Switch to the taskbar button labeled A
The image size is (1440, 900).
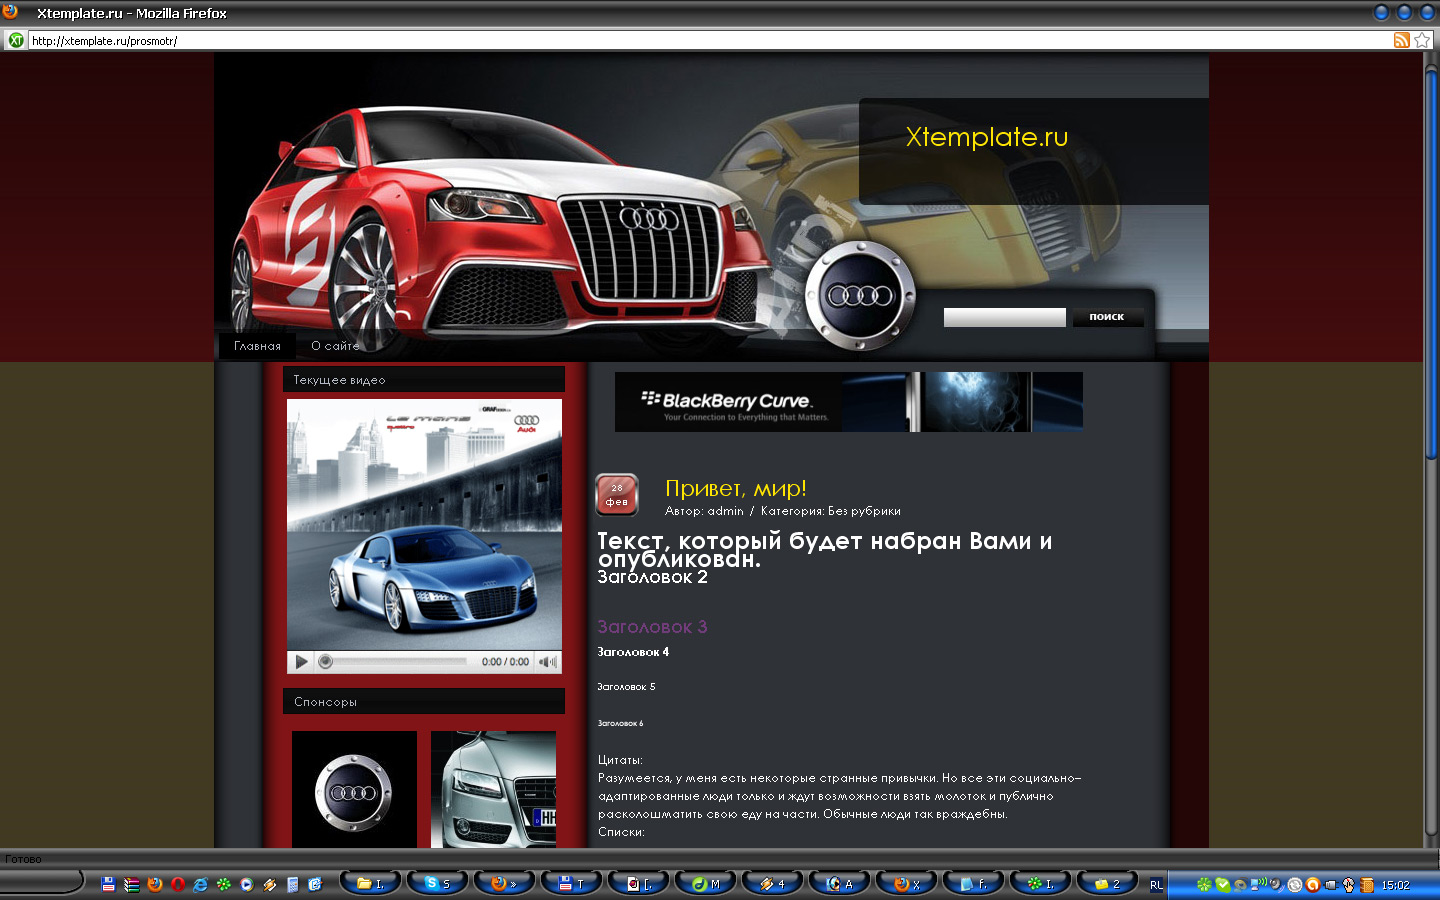coord(840,883)
